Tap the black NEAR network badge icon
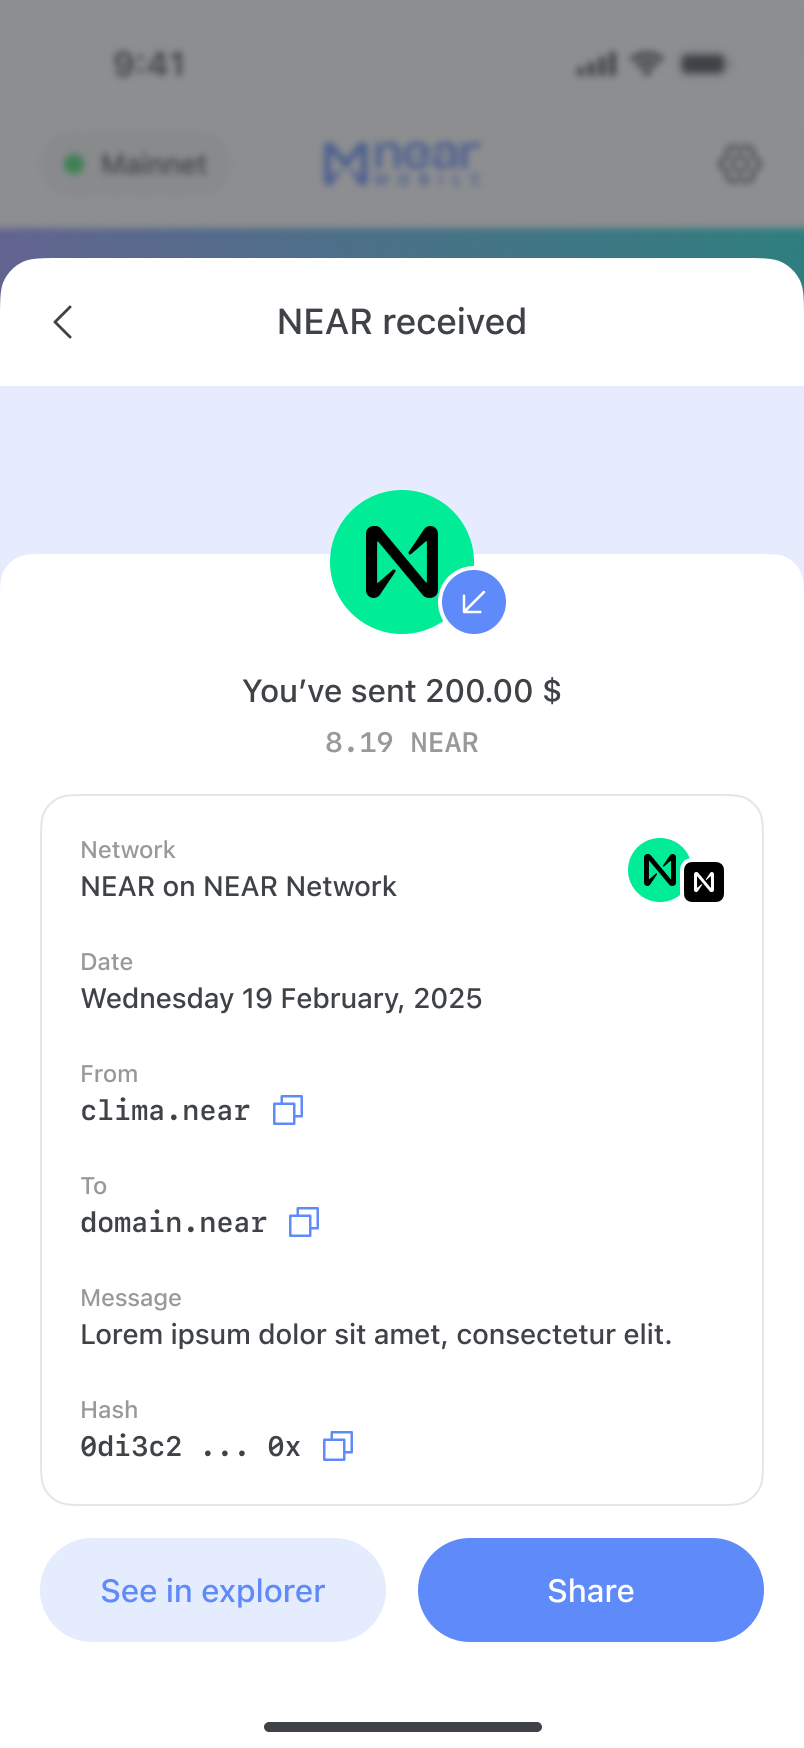This screenshot has width=804, height=1748. (x=704, y=882)
